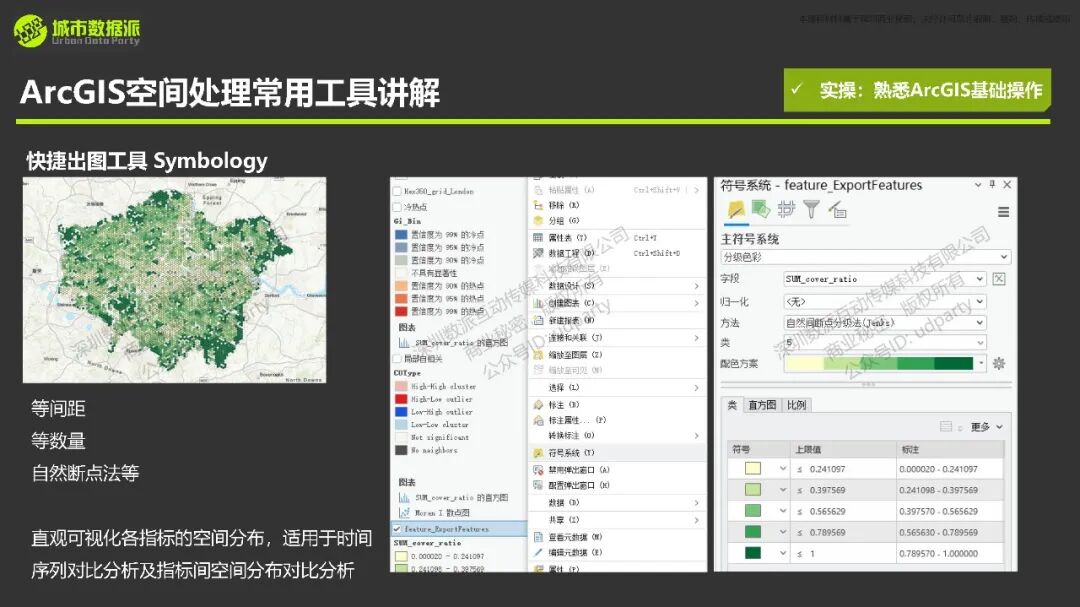
Task: Toggle the 冷热点 layer checkbox
Action: [x=397, y=207]
